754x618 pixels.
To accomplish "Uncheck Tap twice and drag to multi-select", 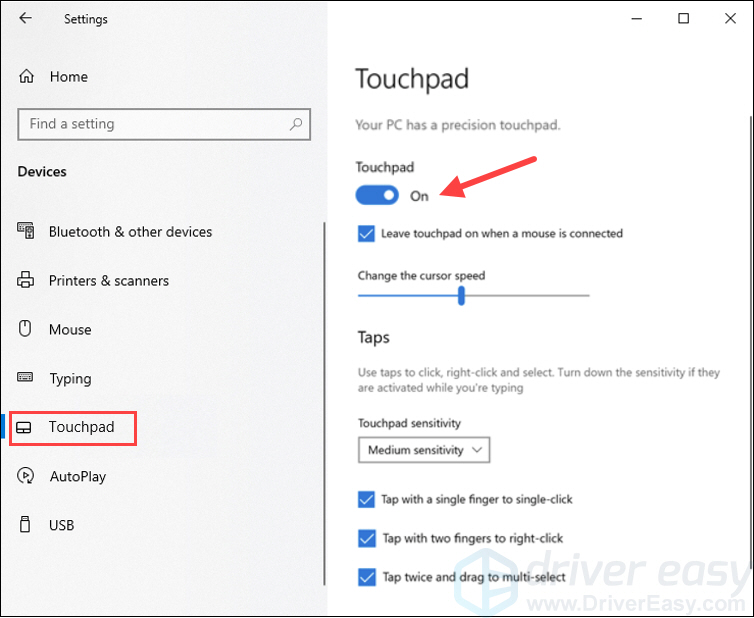I will pyautogui.click(x=366, y=577).
